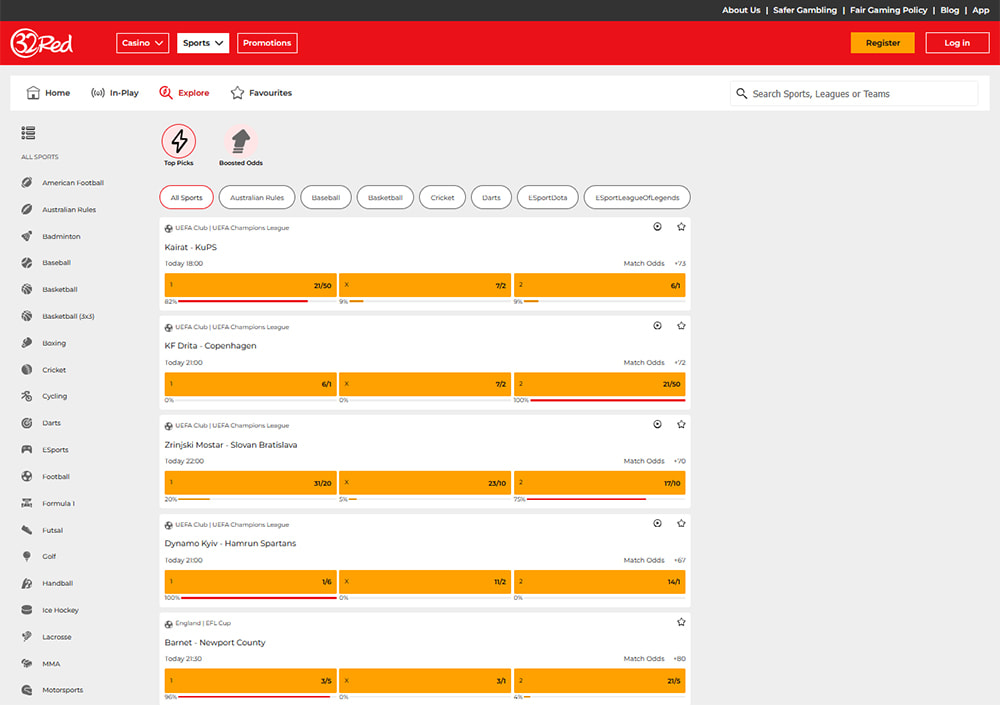Open Basketball (3x3) in the sidebar
This screenshot has width=1000, height=705.
pos(58,316)
